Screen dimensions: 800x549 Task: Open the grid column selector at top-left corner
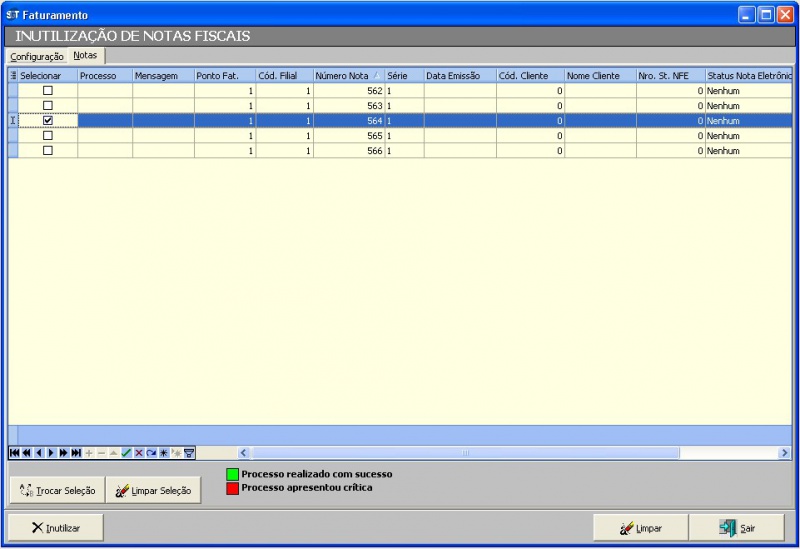[x=13, y=76]
